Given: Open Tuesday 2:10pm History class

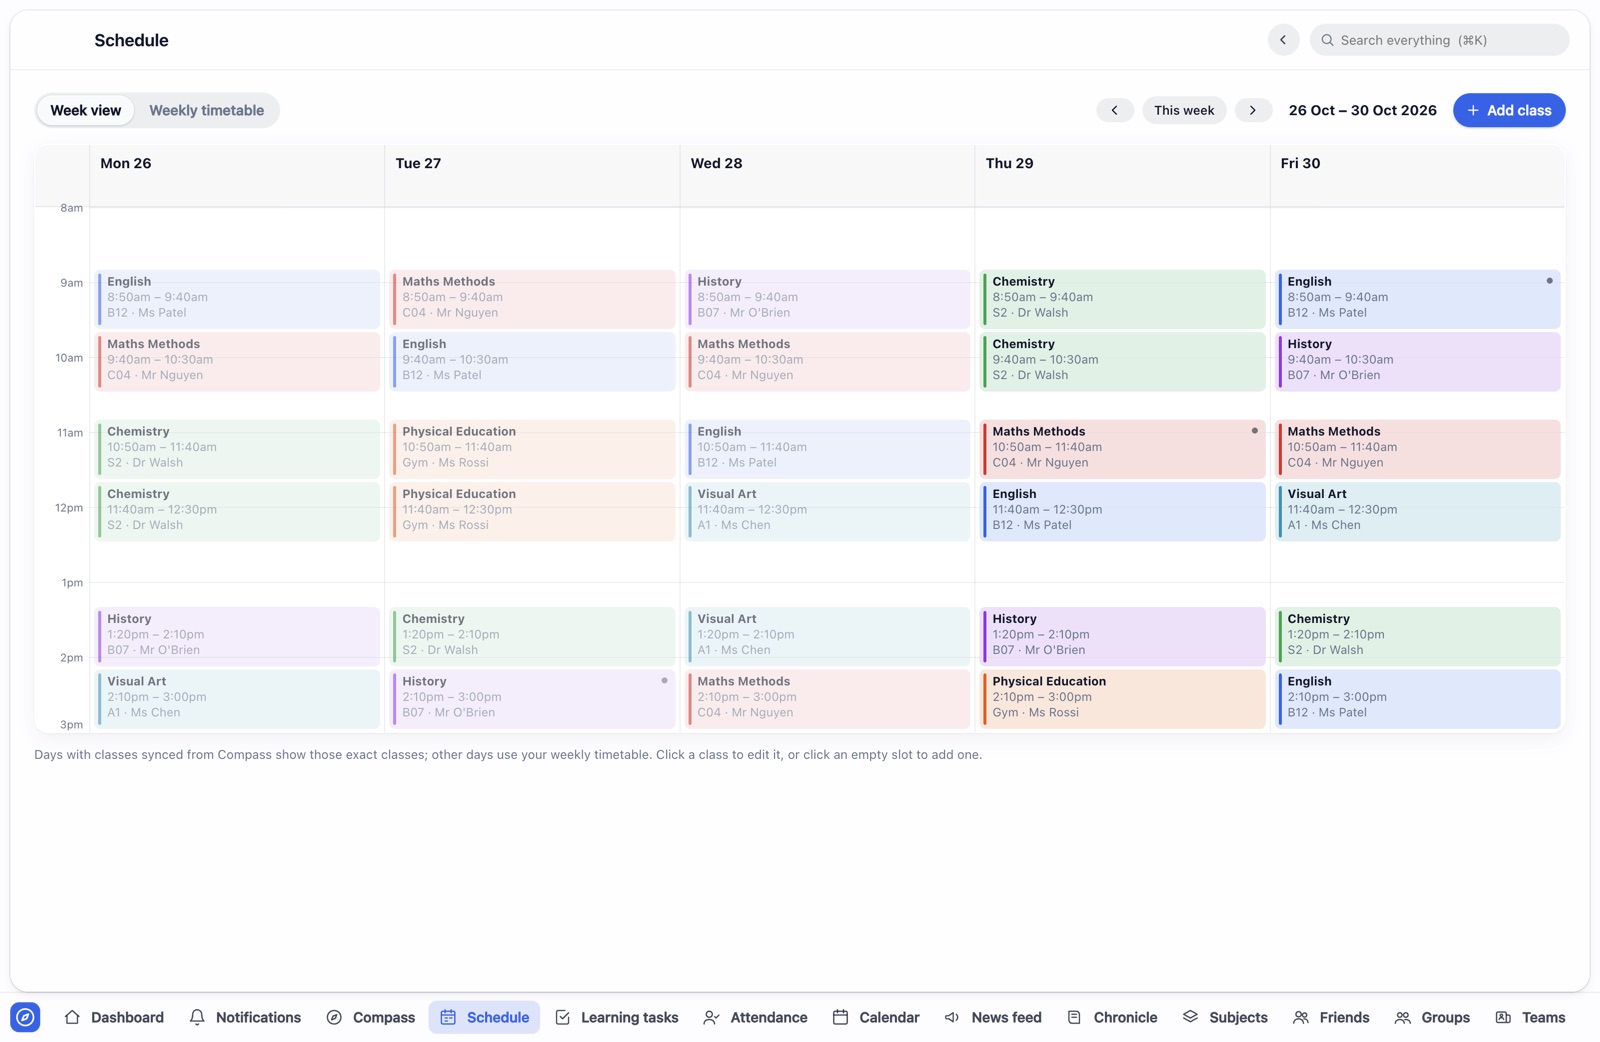Looking at the screenshot, I should (x=533, y=698).
